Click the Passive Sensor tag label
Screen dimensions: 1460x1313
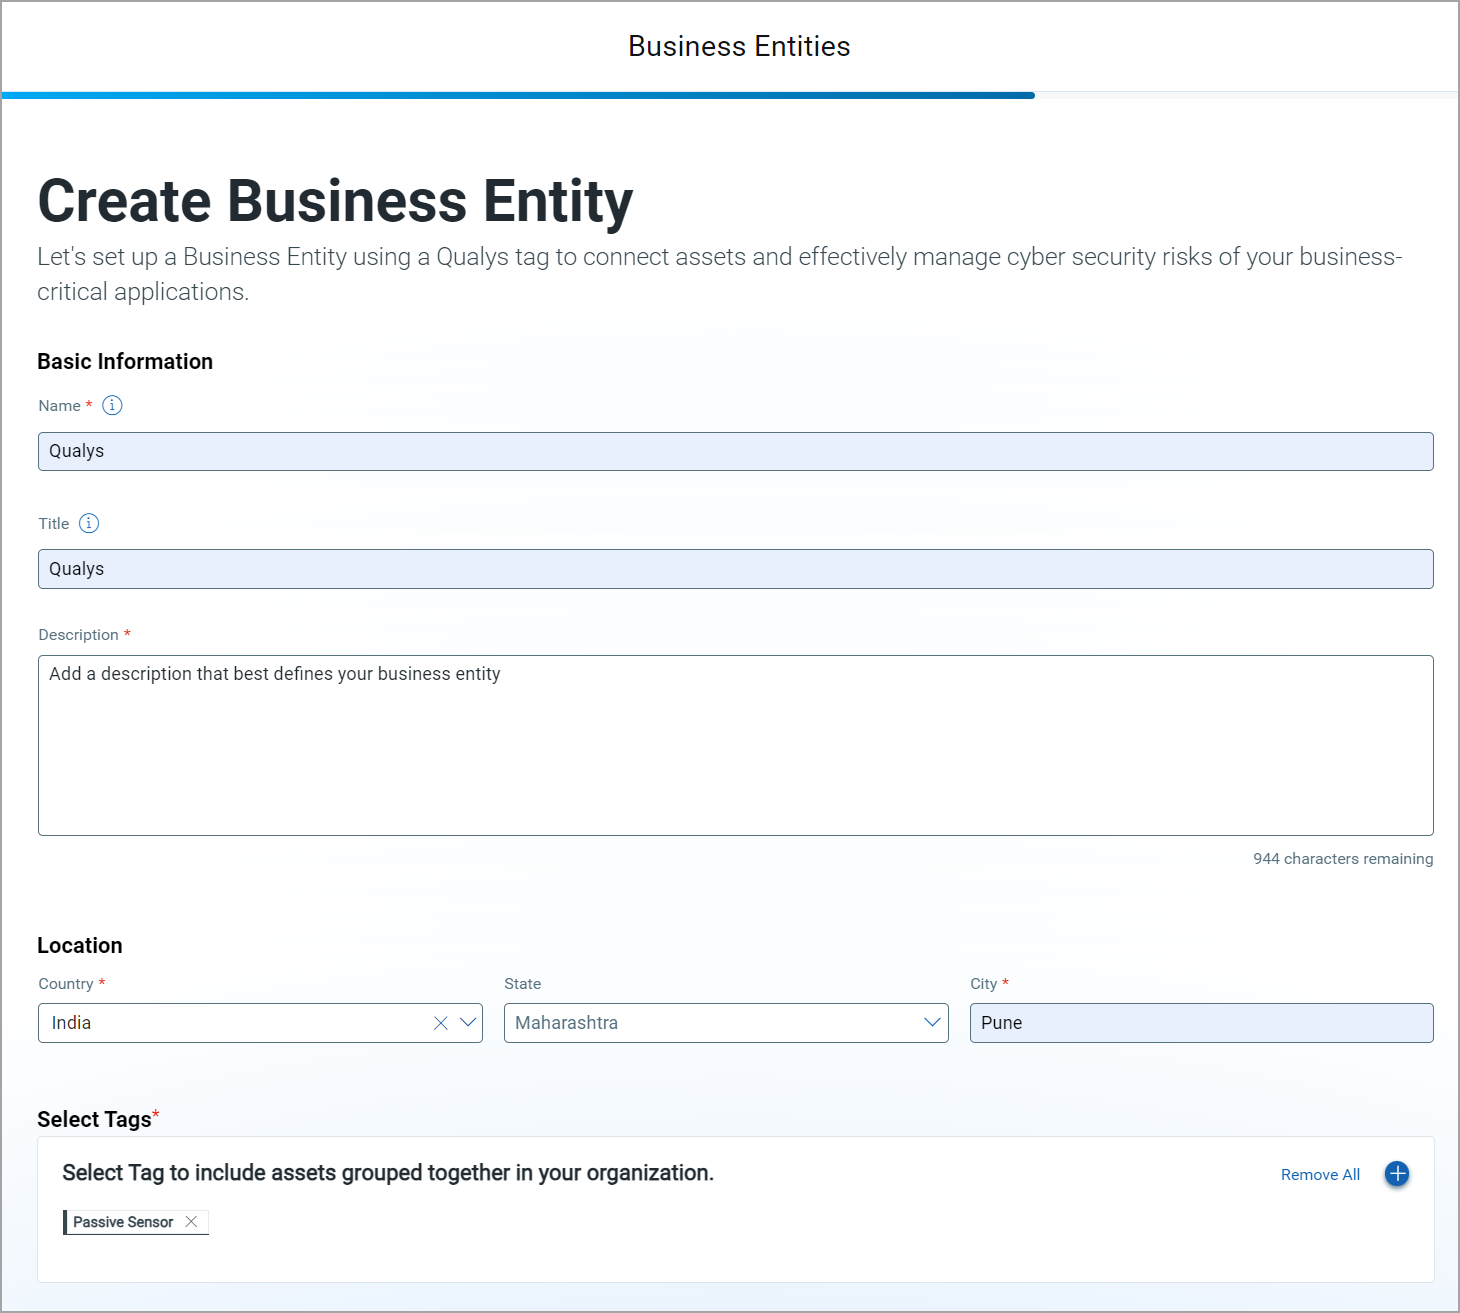[x=123, y=1222]
